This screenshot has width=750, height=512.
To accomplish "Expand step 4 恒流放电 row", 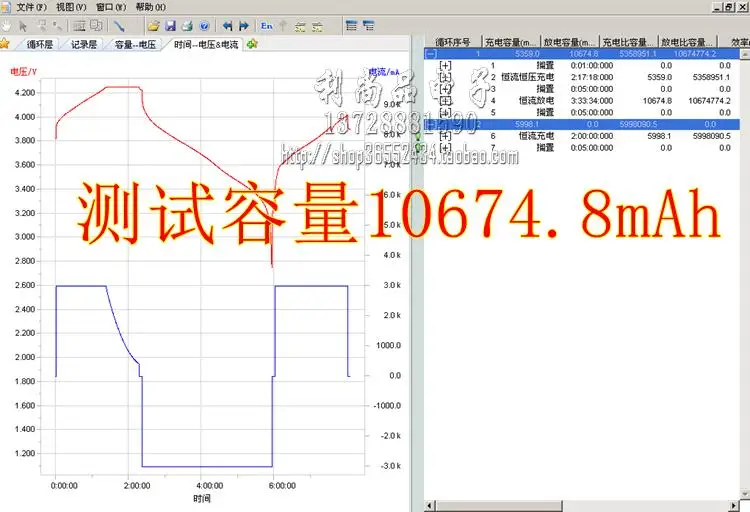I will (445, 100).
